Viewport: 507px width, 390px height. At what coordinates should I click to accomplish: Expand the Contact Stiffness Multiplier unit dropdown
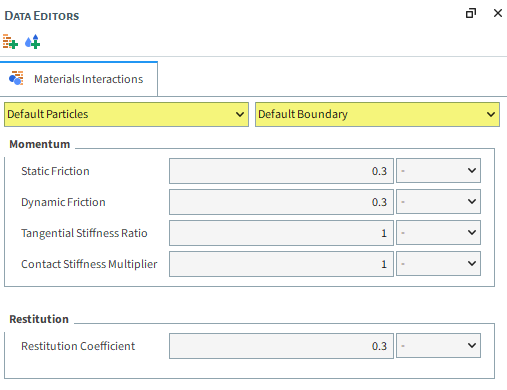438,264
